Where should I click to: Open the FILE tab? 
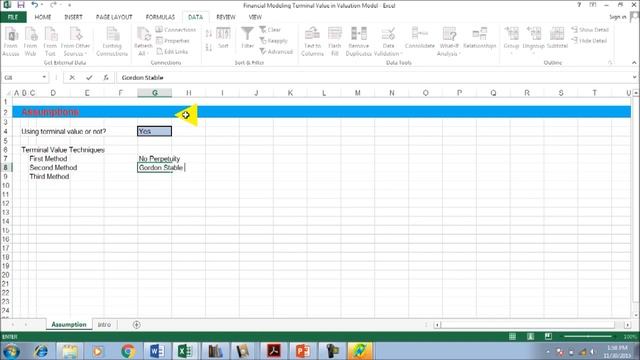(13, 17)
